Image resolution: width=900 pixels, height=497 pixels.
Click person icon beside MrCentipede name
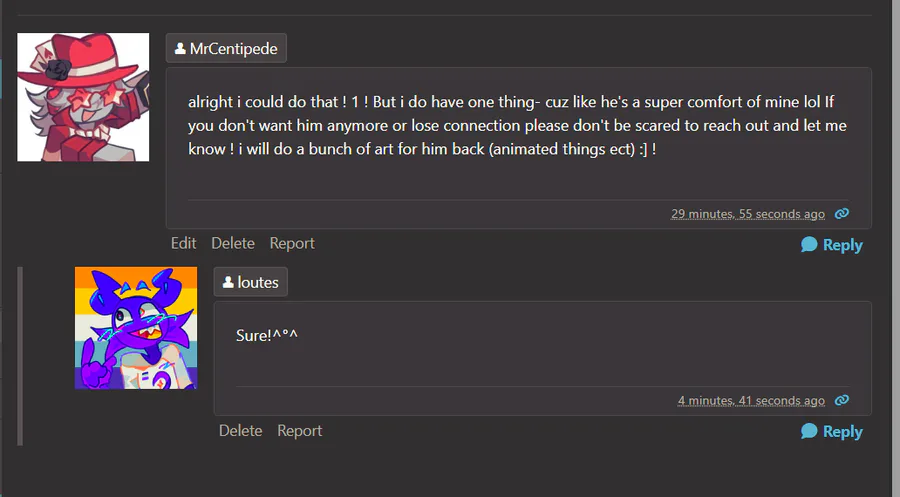coord(180,48)
